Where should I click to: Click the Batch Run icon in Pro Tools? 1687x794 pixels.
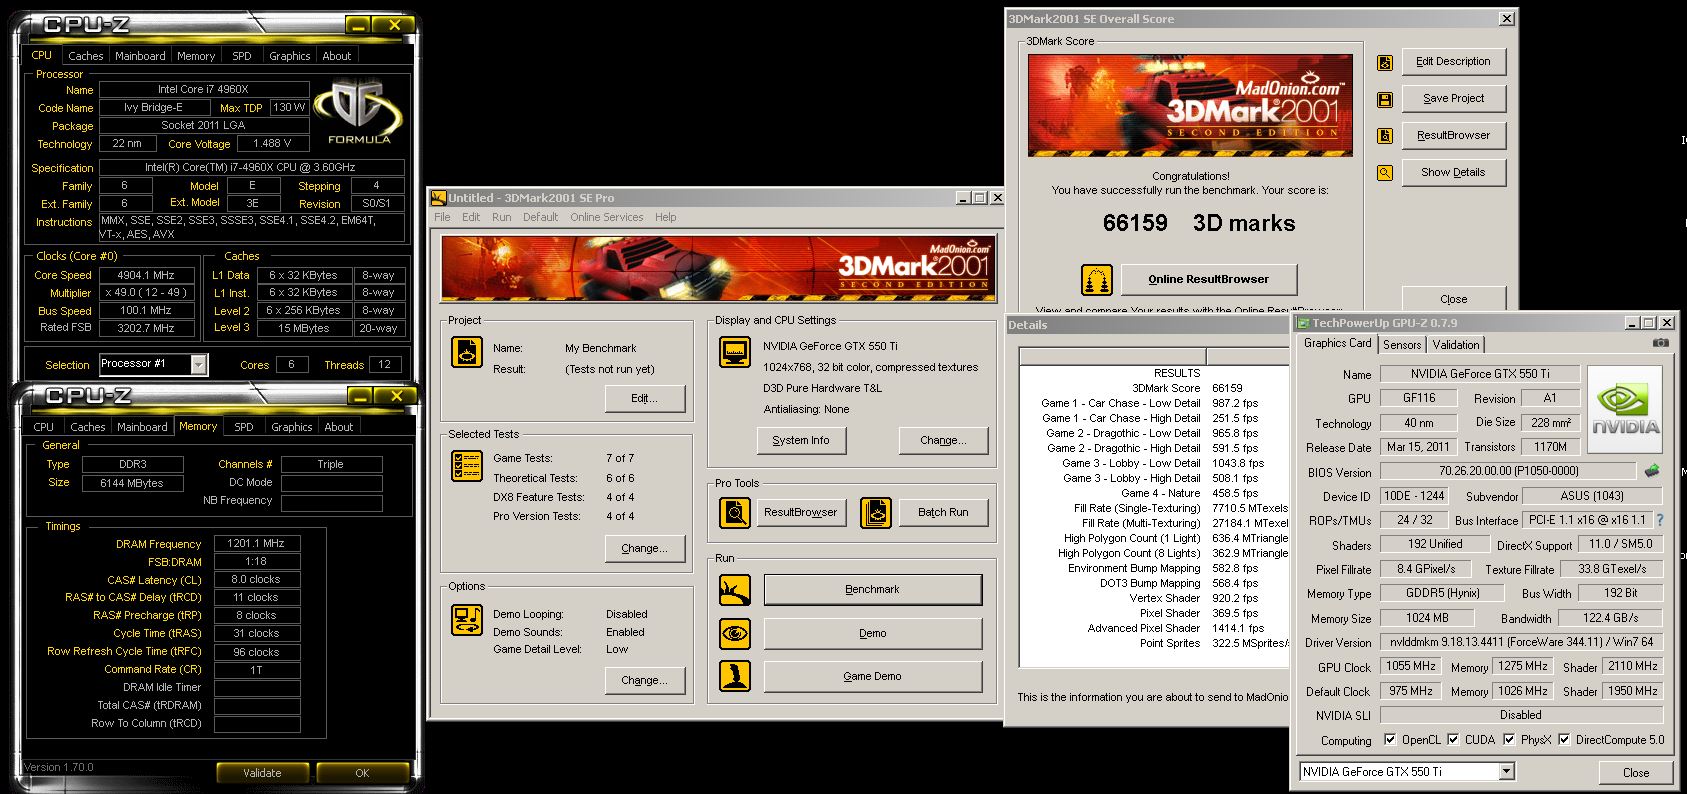876,512
